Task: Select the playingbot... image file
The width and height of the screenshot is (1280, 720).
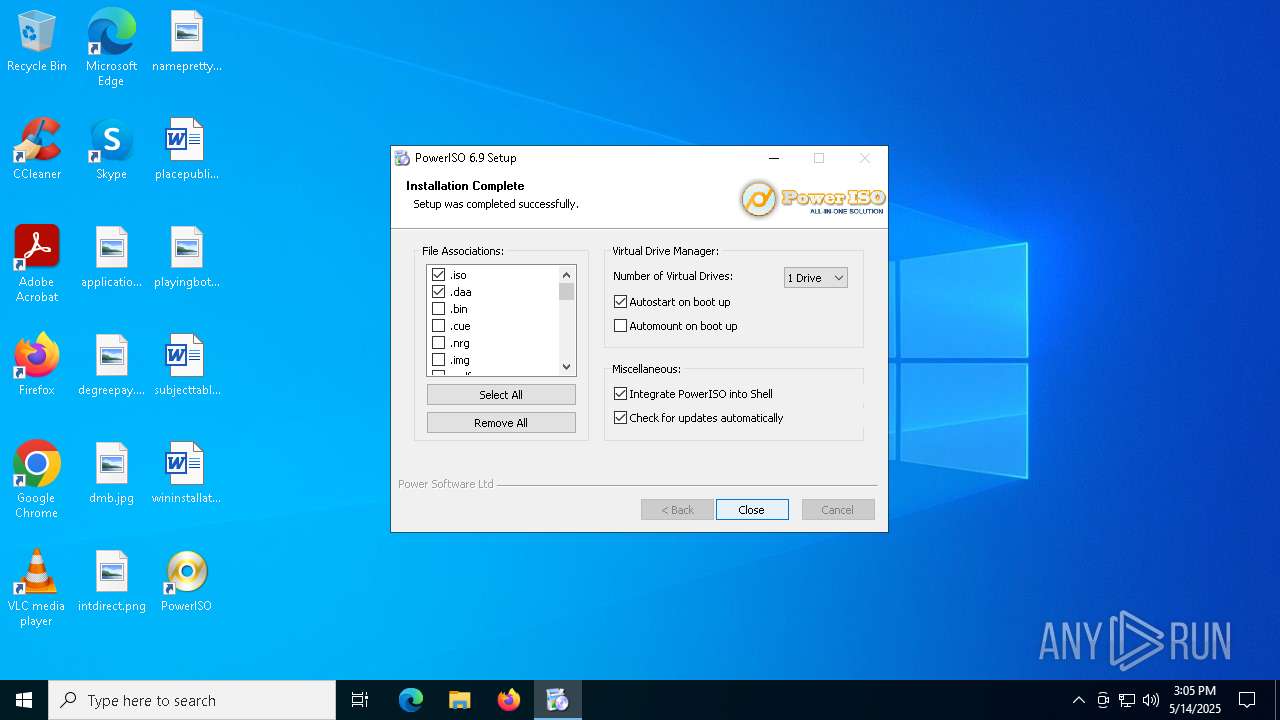Action: click(x=187, y=257)
